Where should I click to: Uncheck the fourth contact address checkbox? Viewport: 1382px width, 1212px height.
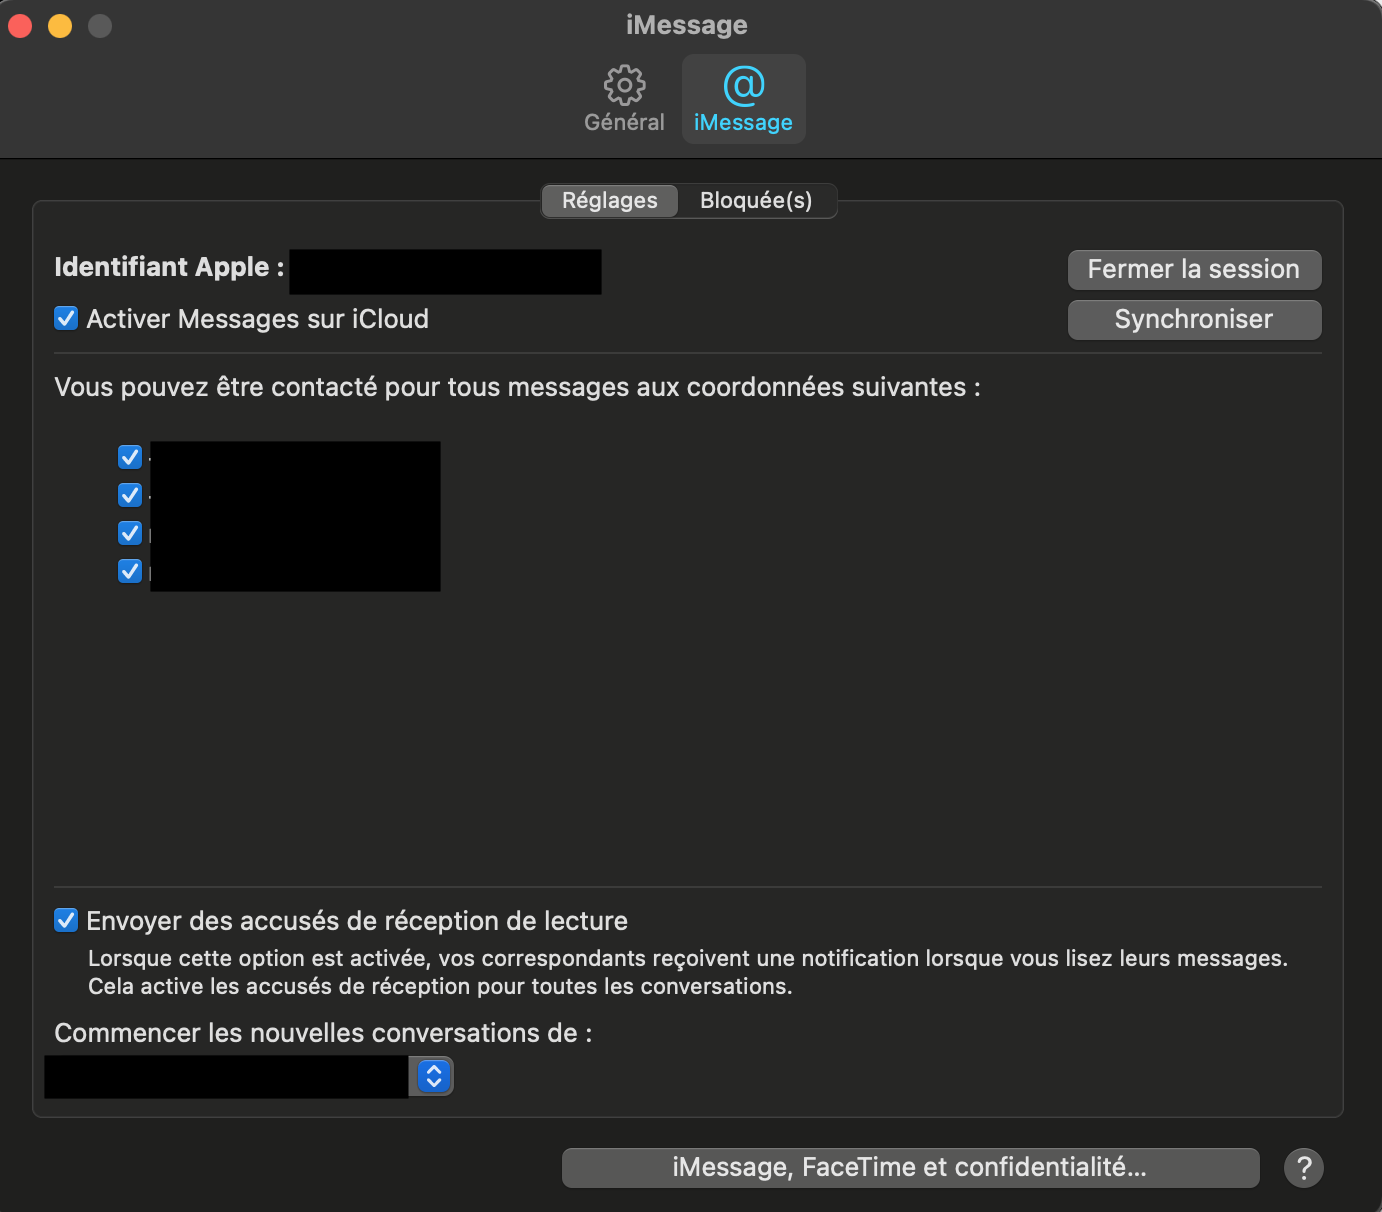point(130,571)
